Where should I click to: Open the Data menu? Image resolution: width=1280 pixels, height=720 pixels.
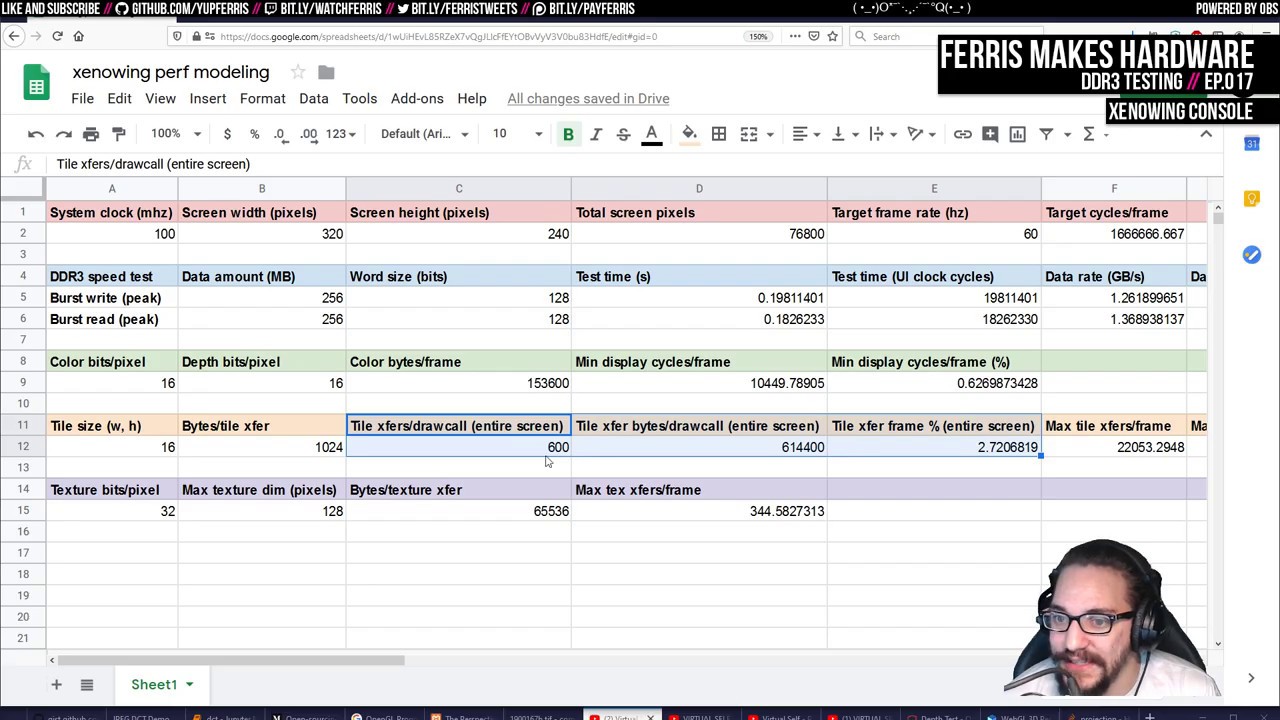point(314,98)
